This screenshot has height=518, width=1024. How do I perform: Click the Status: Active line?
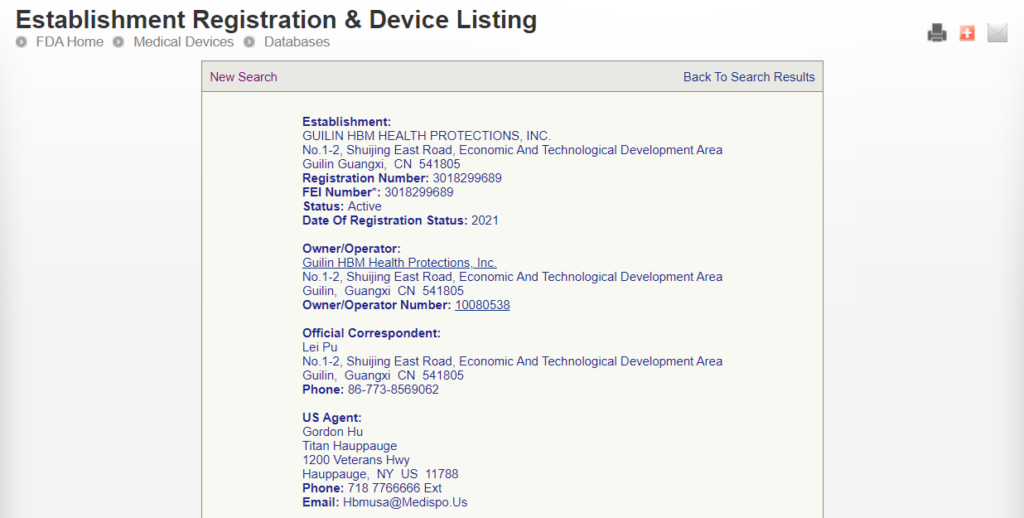tap(342, 206)
